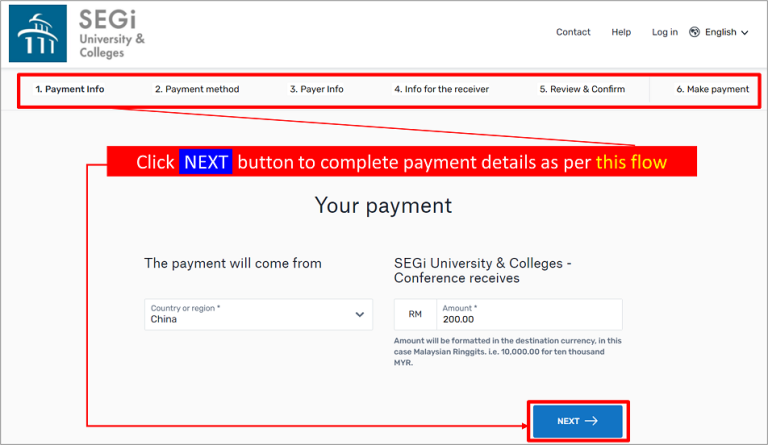Select the 3. Payer Info step
This screenshot has height=445, width=768.
(x=316, y=89)
